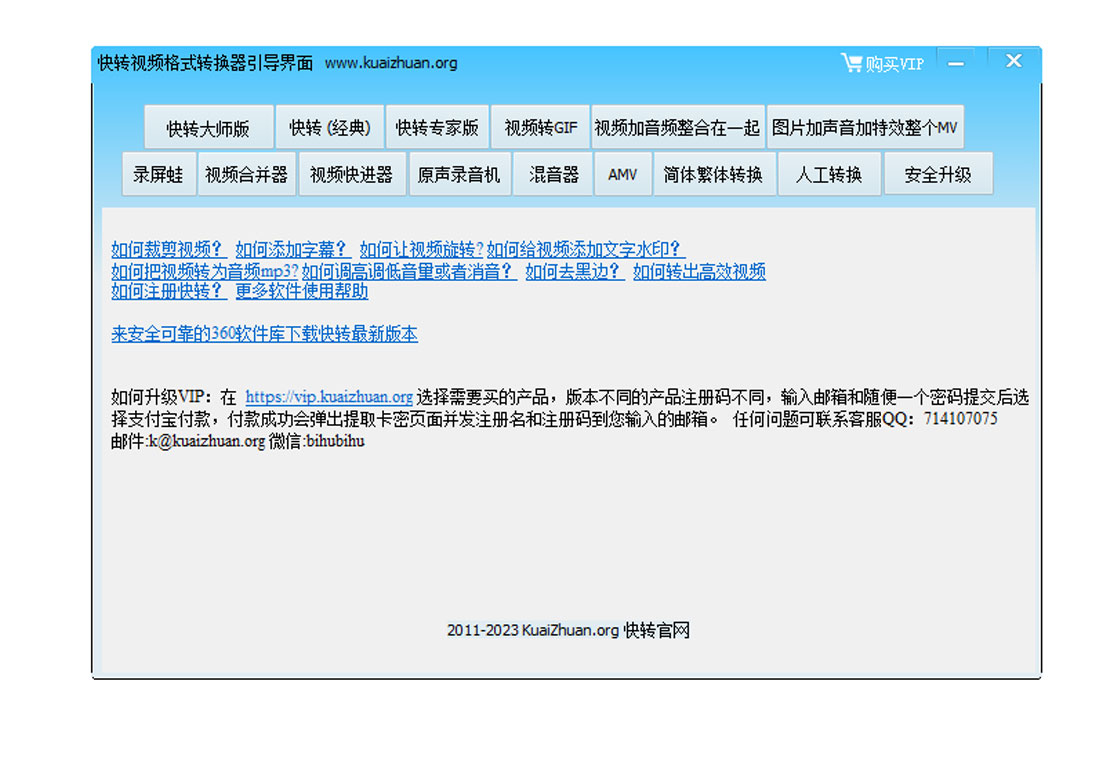The image size is (1120, 760).
Task: Launch 录屏蛙 screen recorder
Action: (x=159, y=174)
